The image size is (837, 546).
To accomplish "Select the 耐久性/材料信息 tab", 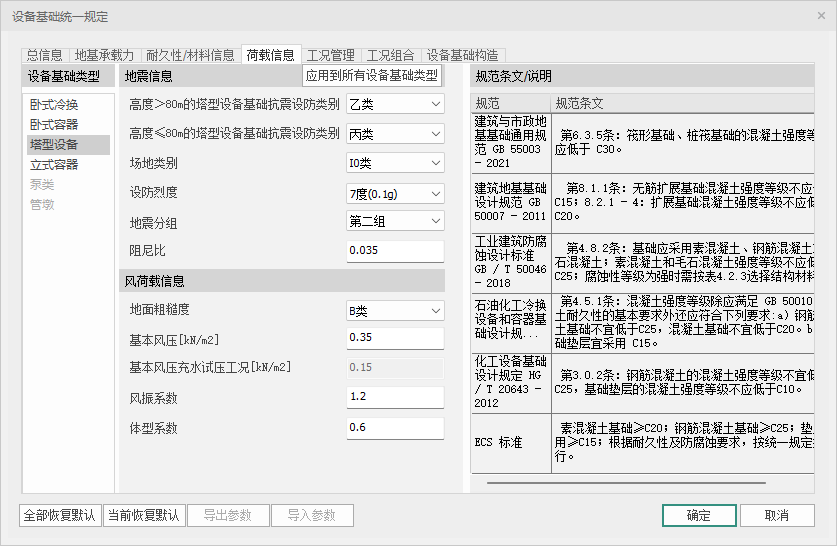I will (x=190, y=55).
